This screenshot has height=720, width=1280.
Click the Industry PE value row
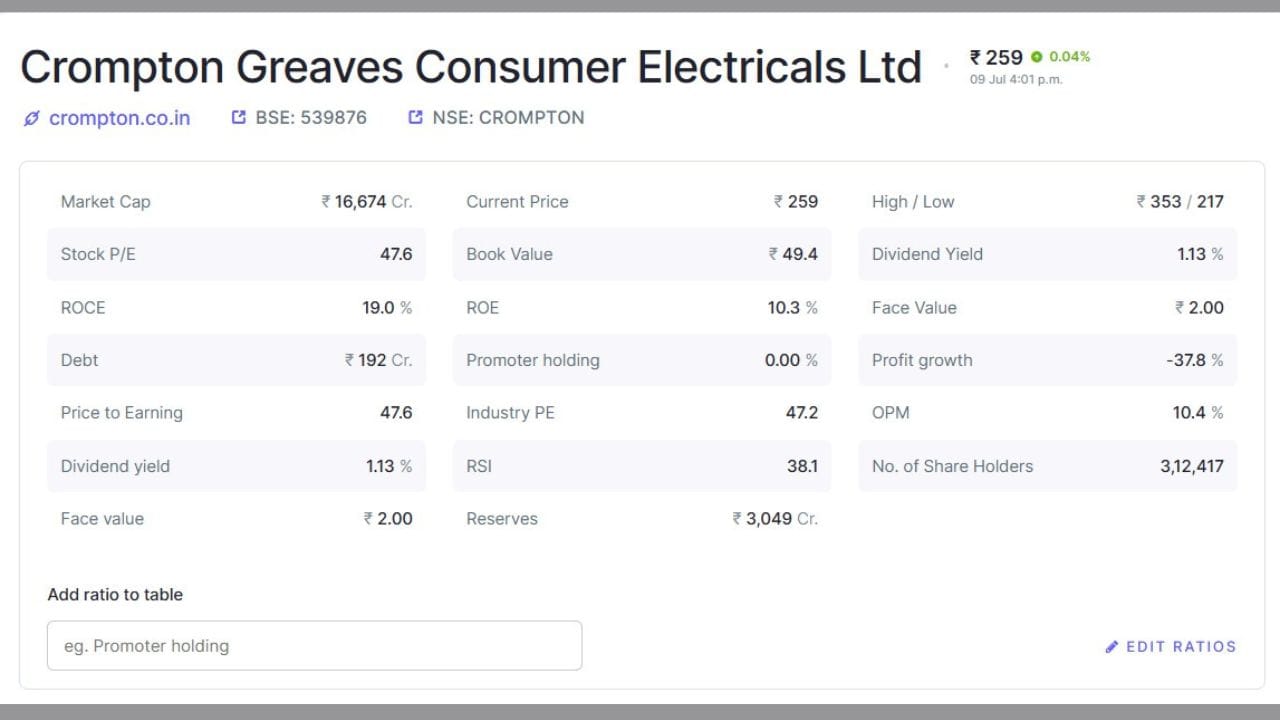click(x=642, y=412)
